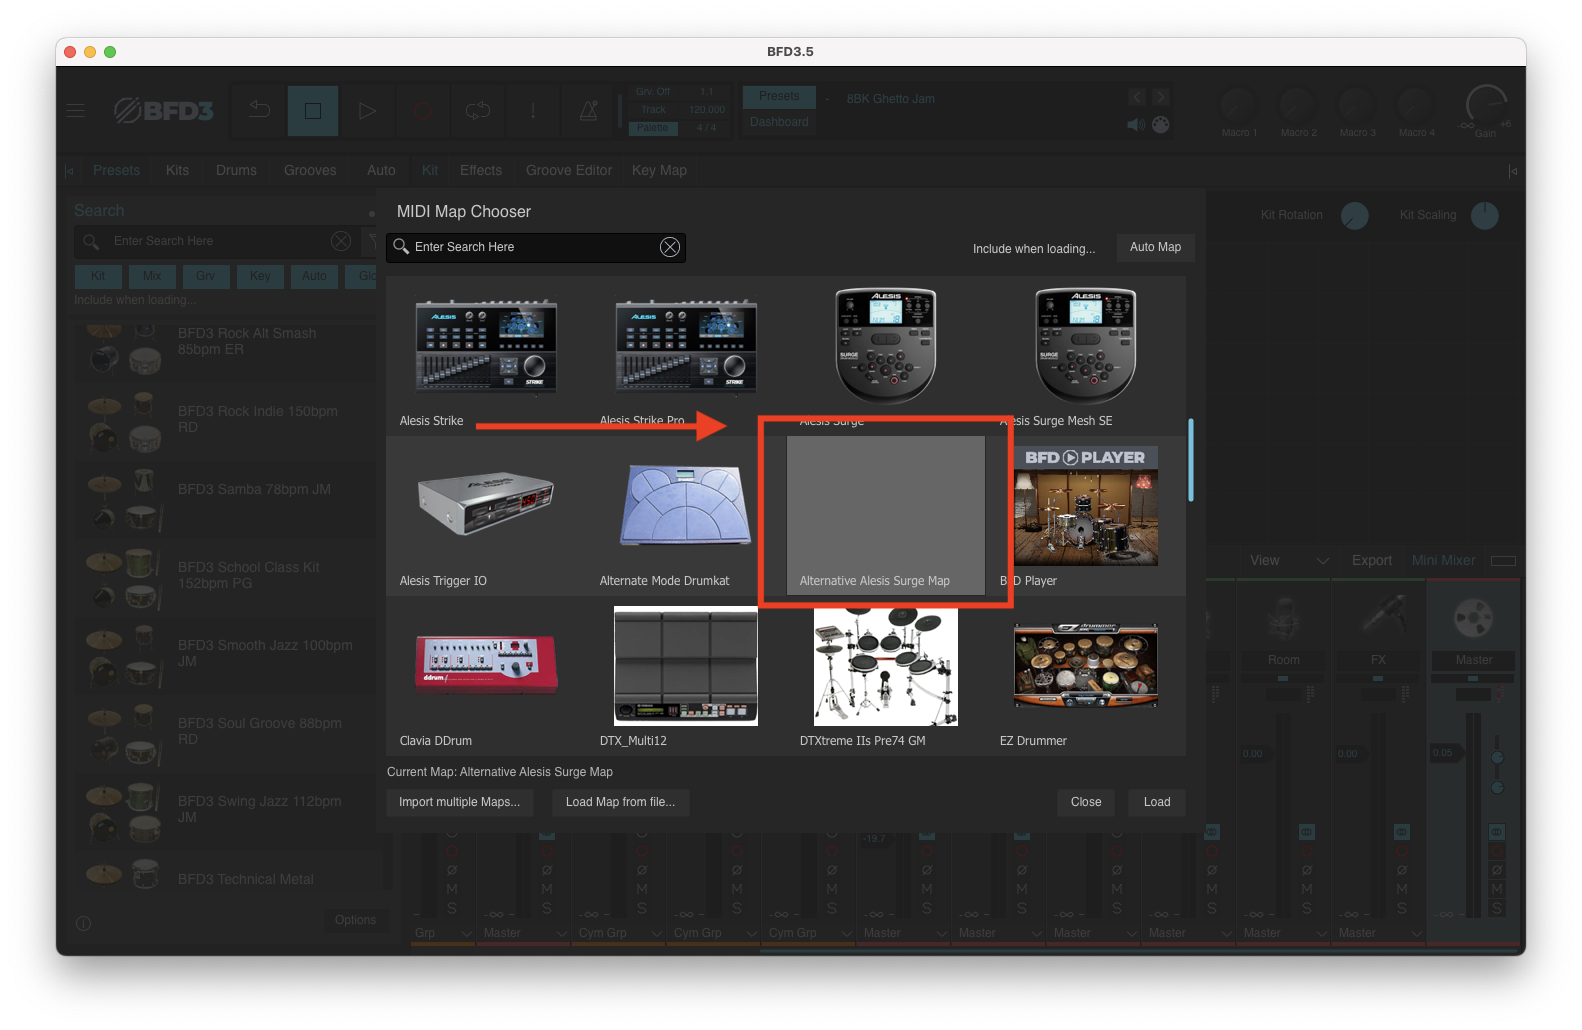Clear the left browser search field

pos(341,241)
